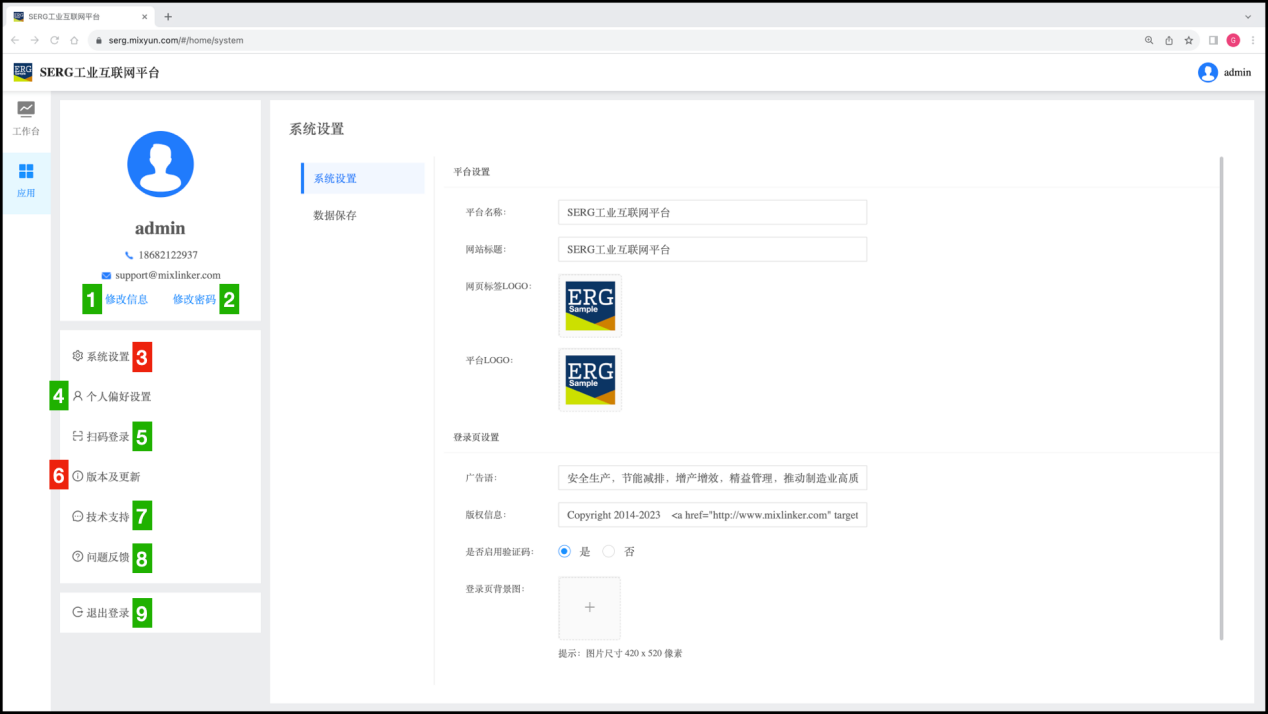
Task: Open the 工作台 workbench icon
Action: [26, 110]
